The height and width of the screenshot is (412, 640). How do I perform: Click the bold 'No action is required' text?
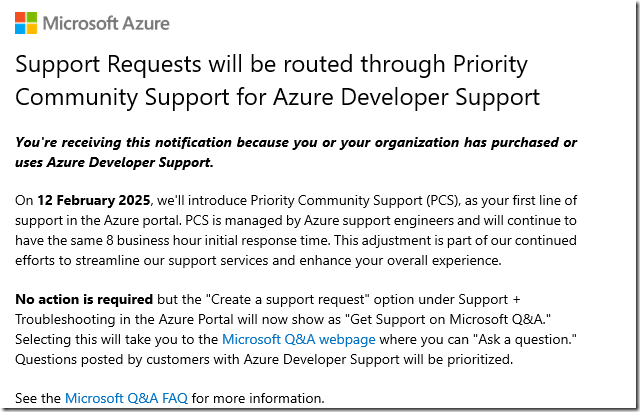(x=84, y=299)
